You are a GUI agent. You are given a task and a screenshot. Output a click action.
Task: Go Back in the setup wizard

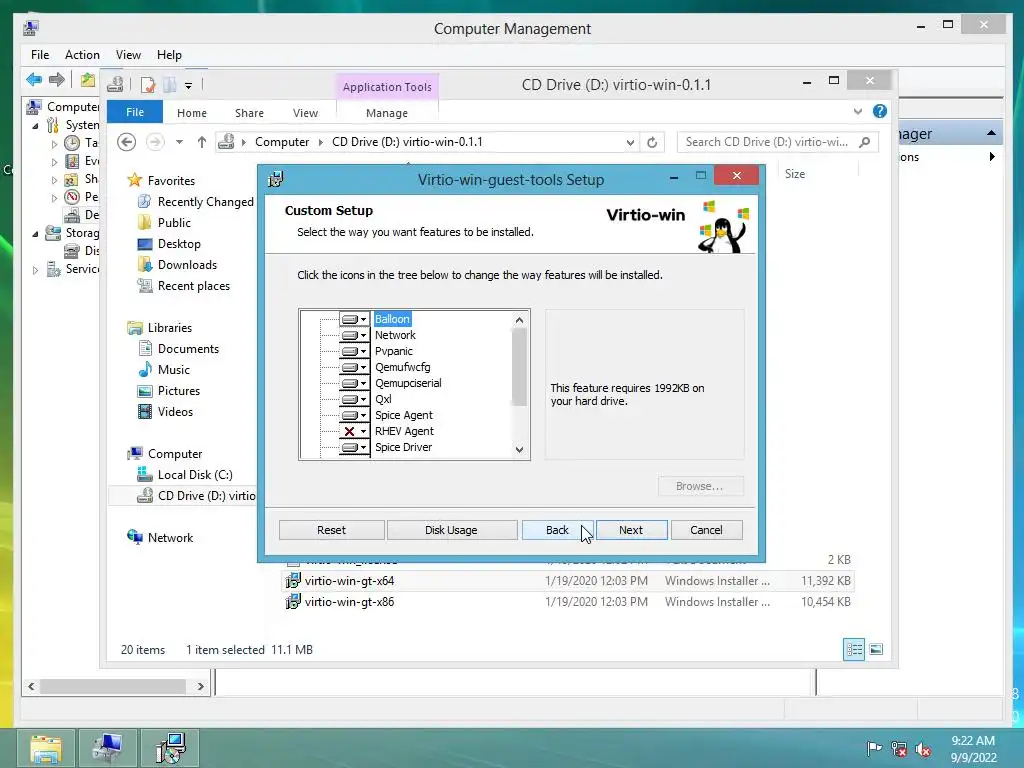point(557,530)
